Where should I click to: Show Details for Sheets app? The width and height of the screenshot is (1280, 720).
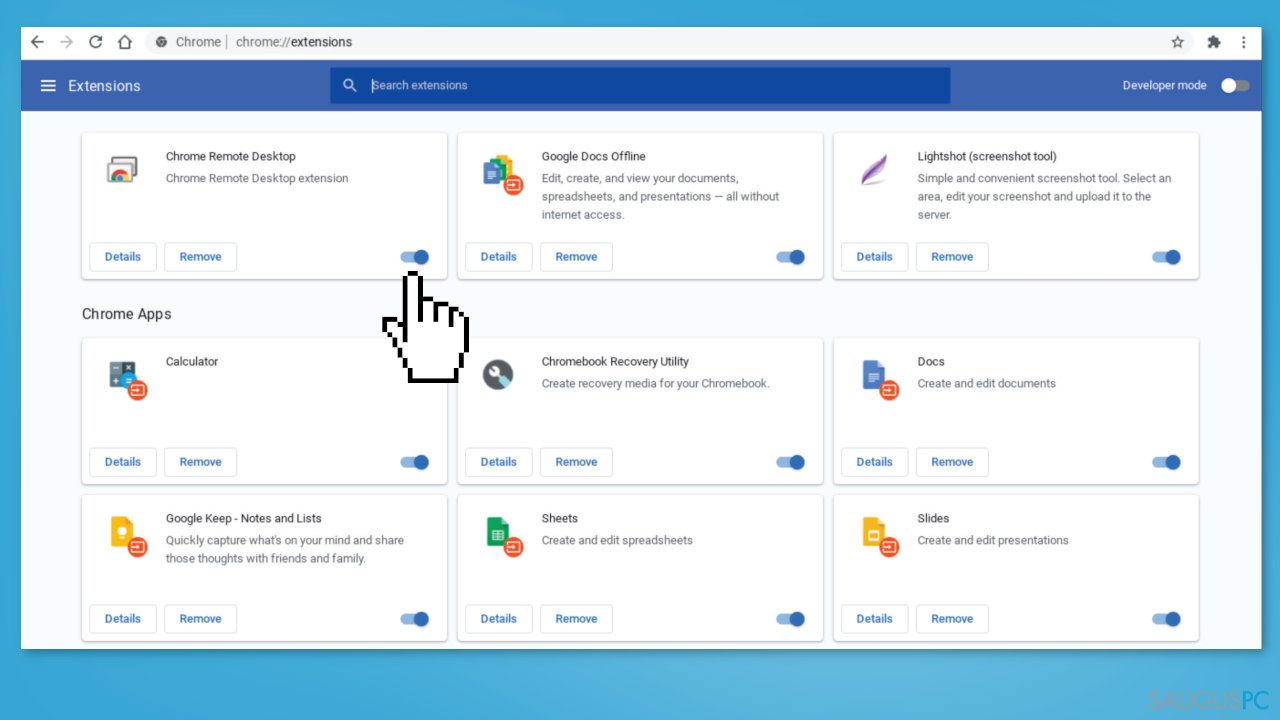click(499, 619)
